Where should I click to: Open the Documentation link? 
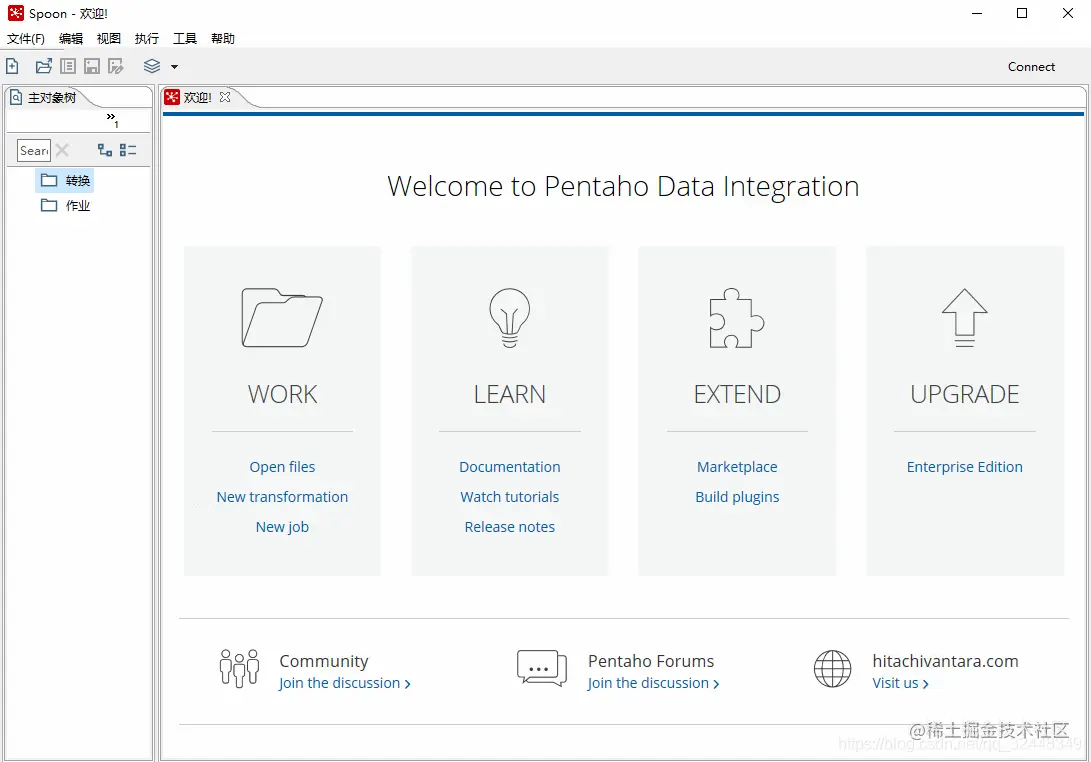pos(509,467)
